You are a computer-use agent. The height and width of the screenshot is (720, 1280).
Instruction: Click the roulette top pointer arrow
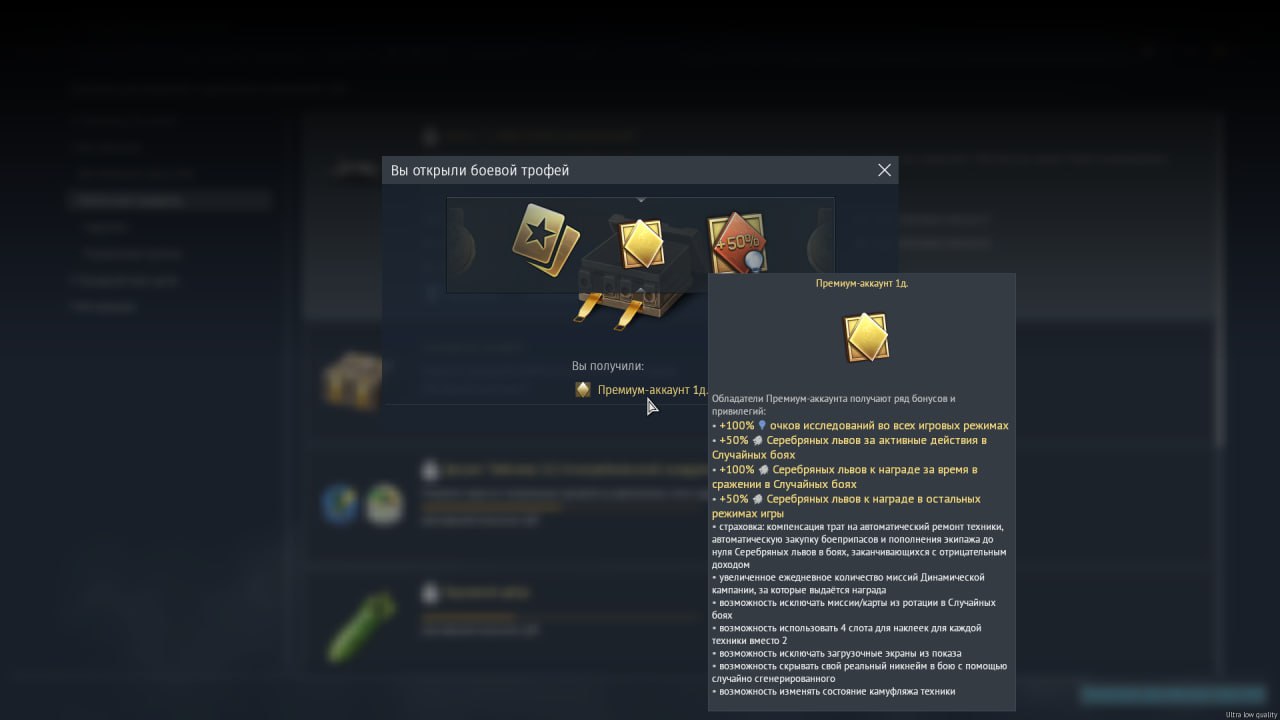coord(641,200)
